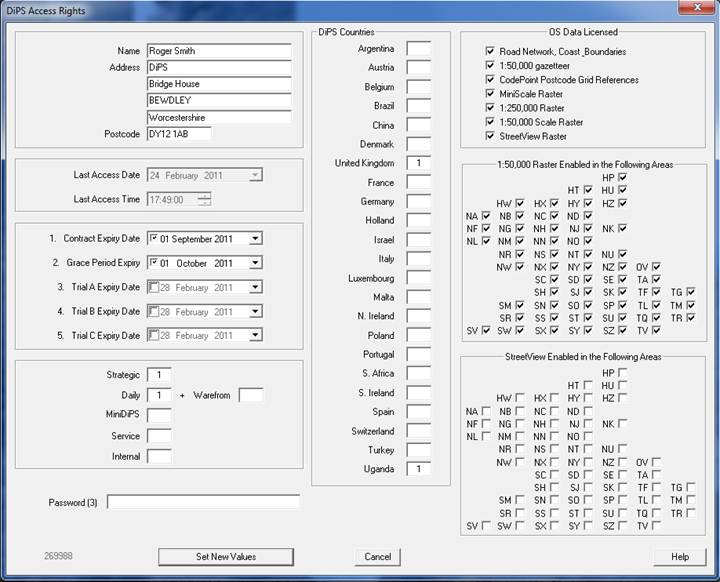This screenshot has height=582, width=720.
Task: Click the MiniDiPS input field
Action: click(159, 415)
